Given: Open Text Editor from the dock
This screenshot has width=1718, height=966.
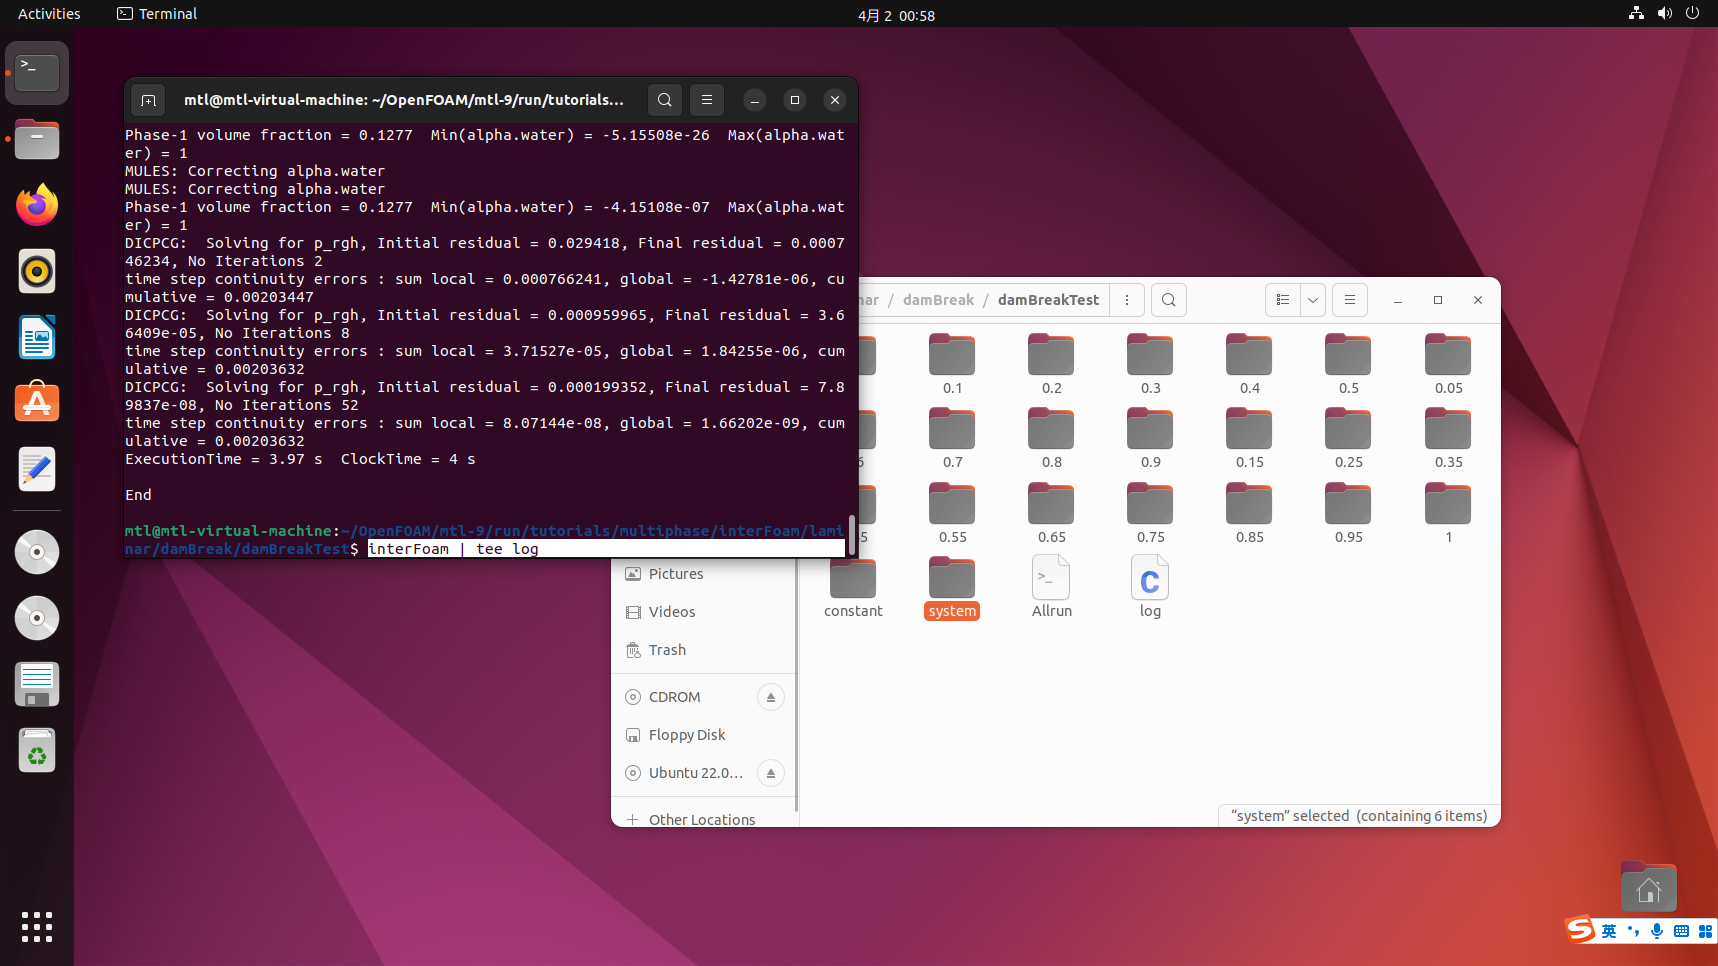Looking at the screenshot, I should (37, 469).
